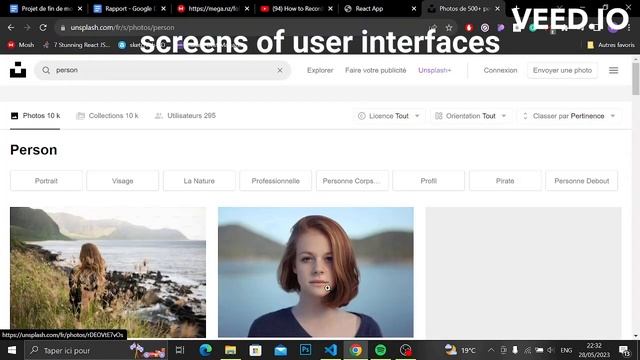Open the Classer par Pertinence dropdown

tap(569, 116)
